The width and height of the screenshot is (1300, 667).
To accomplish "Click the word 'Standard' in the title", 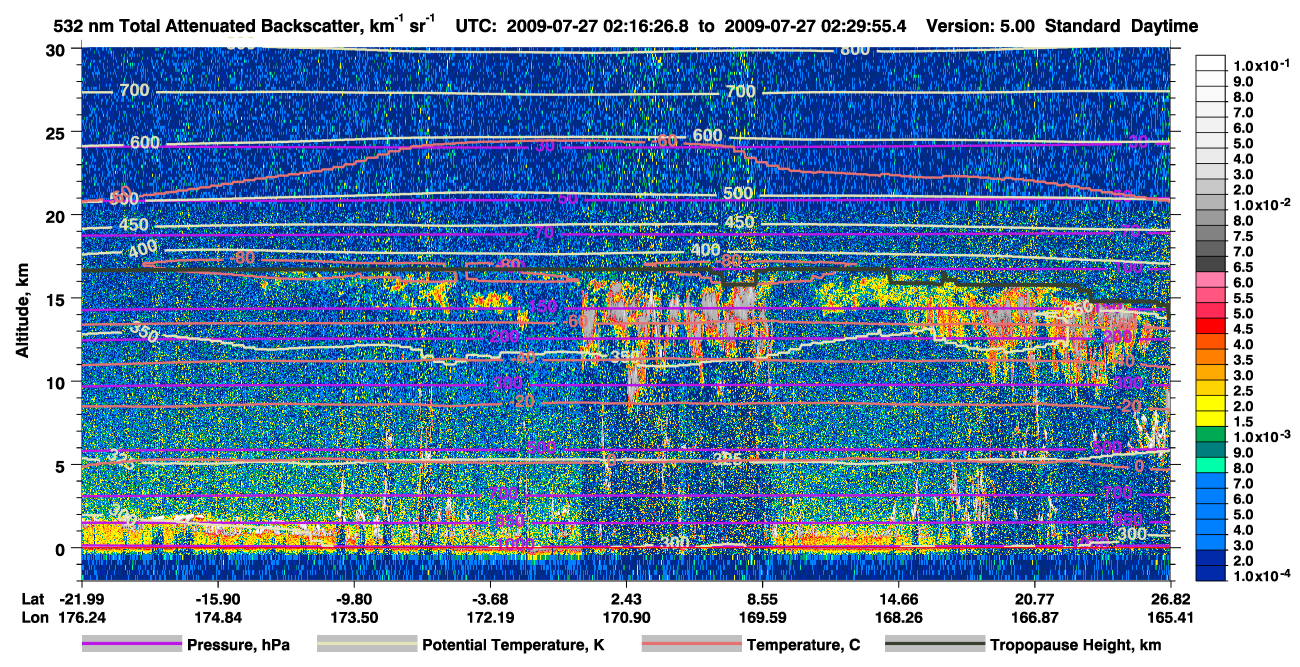I will coord(1083,26).
